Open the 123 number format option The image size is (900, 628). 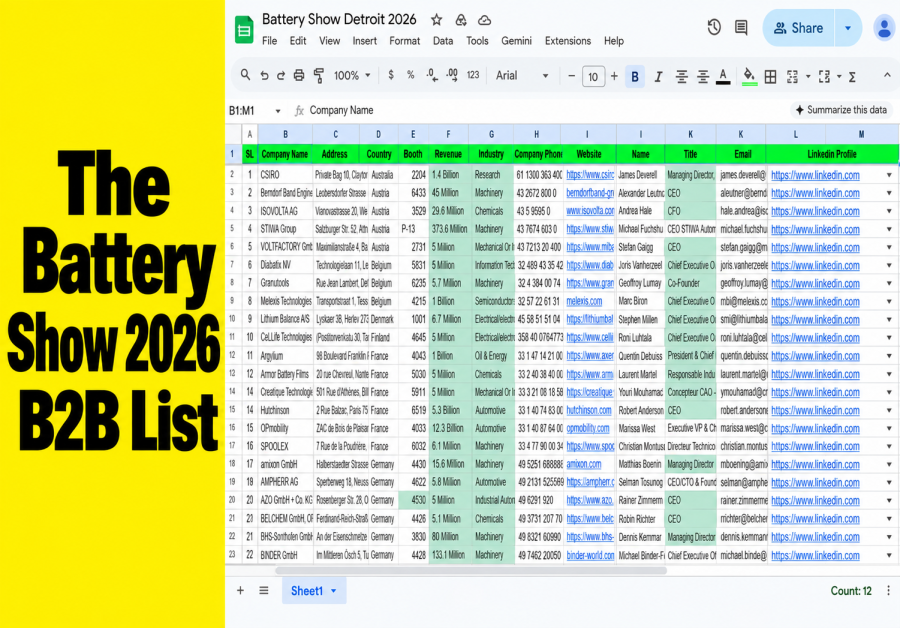pyautogui.click(x=473, y=75)
